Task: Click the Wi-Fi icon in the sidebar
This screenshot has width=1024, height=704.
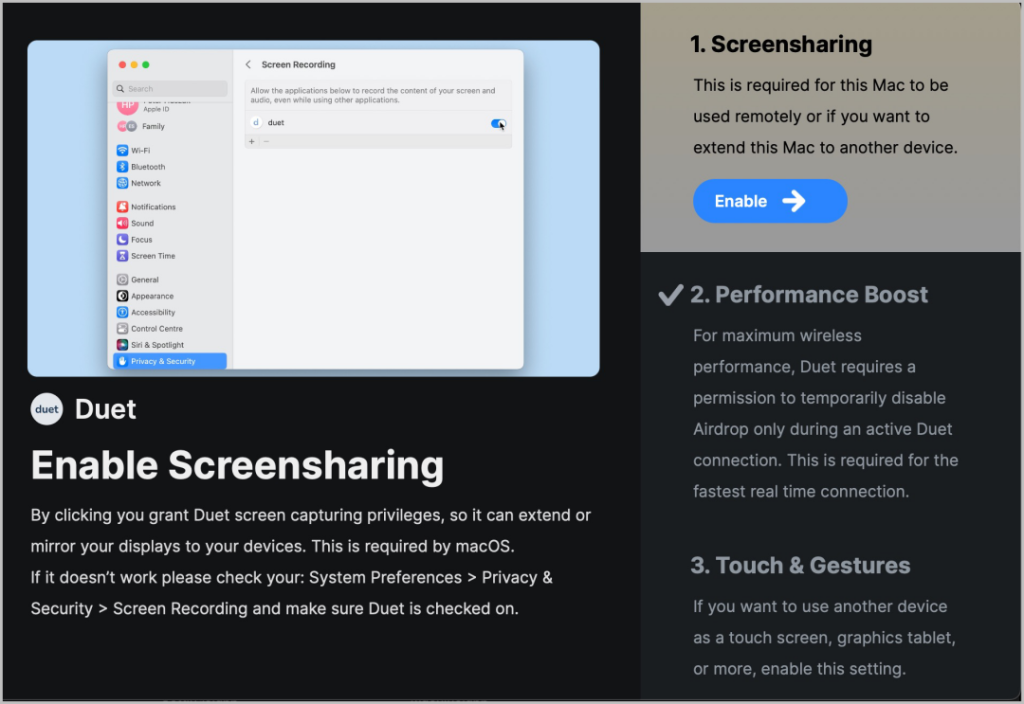Action: pos(122,150)
